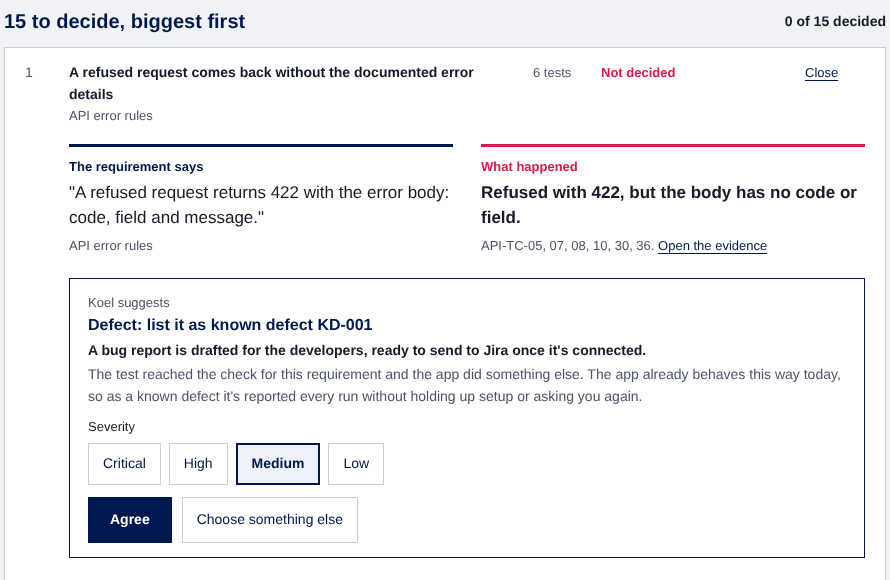The width and height of the screenshot is (890, 580).
Task: Close the expanded item 1 panel
Action: tap(821, 73)
